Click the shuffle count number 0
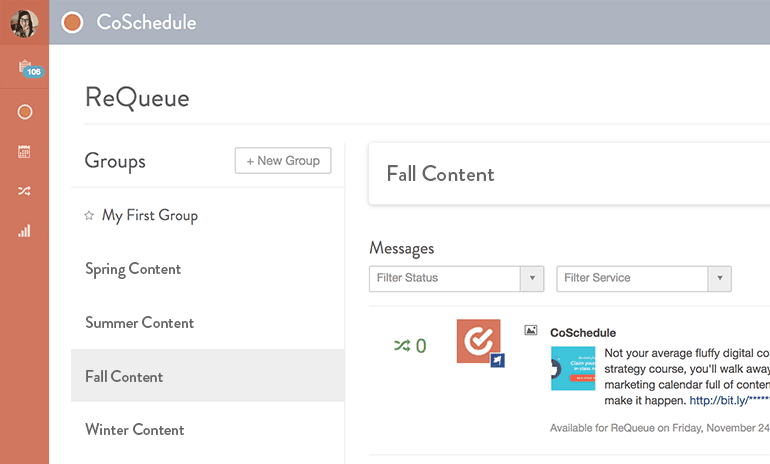 tap(421, 346)
